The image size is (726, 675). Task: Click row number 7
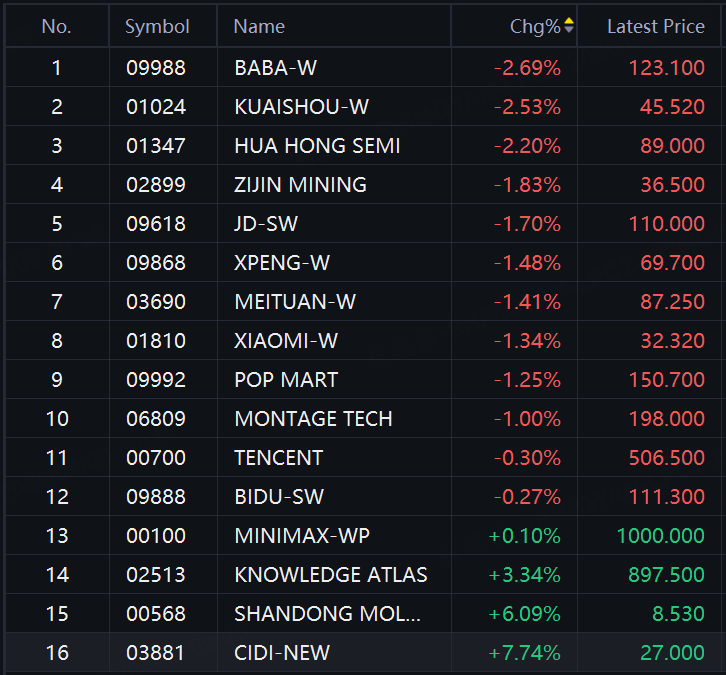[x=57, y=302]
